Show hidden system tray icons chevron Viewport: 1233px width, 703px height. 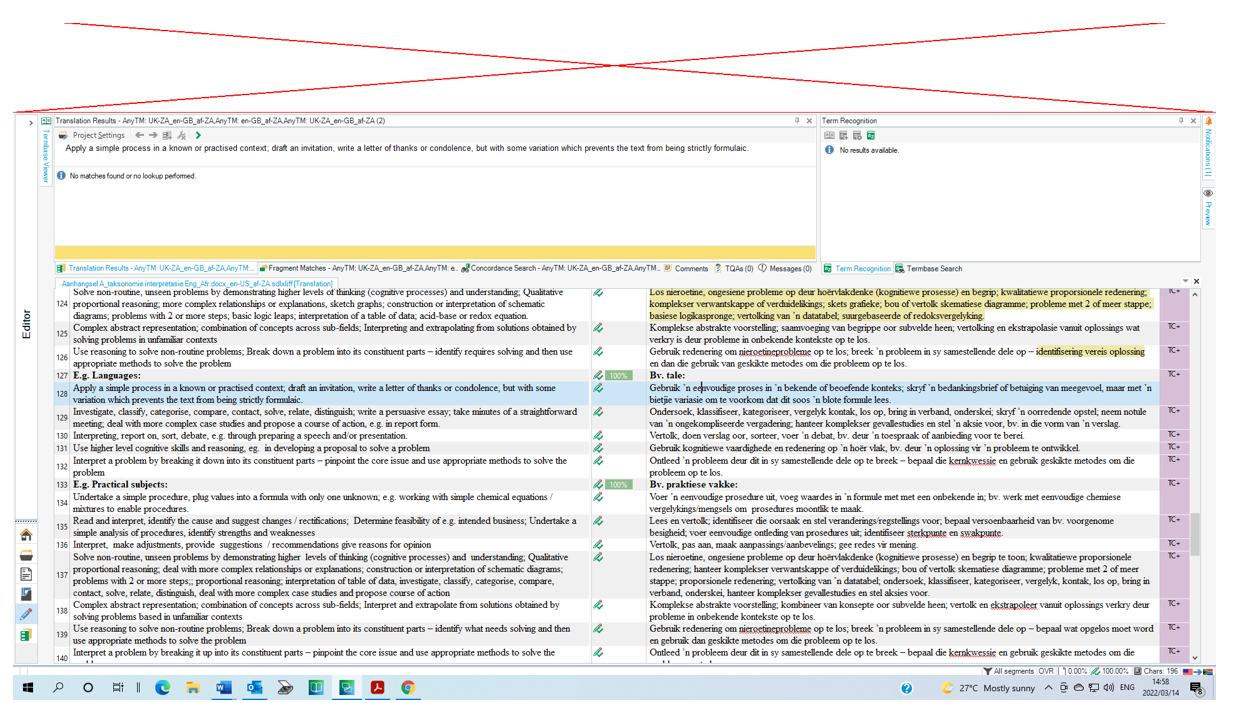pyautogui.click(x=1048, y=688)
